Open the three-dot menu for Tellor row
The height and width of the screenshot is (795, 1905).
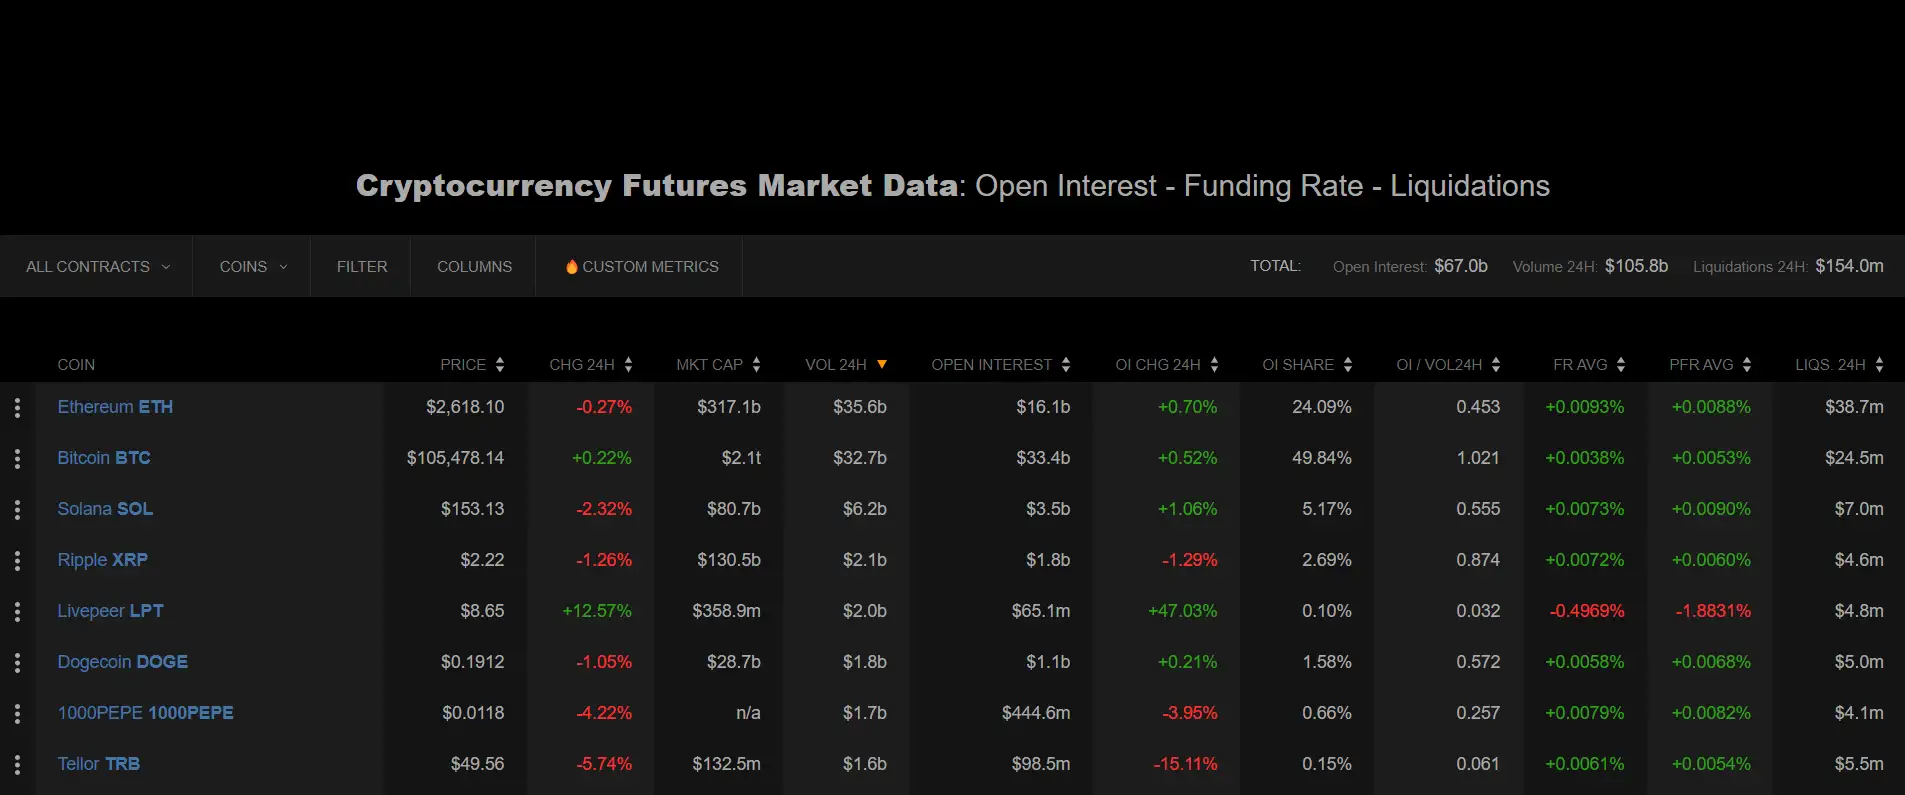click(17, 765)
